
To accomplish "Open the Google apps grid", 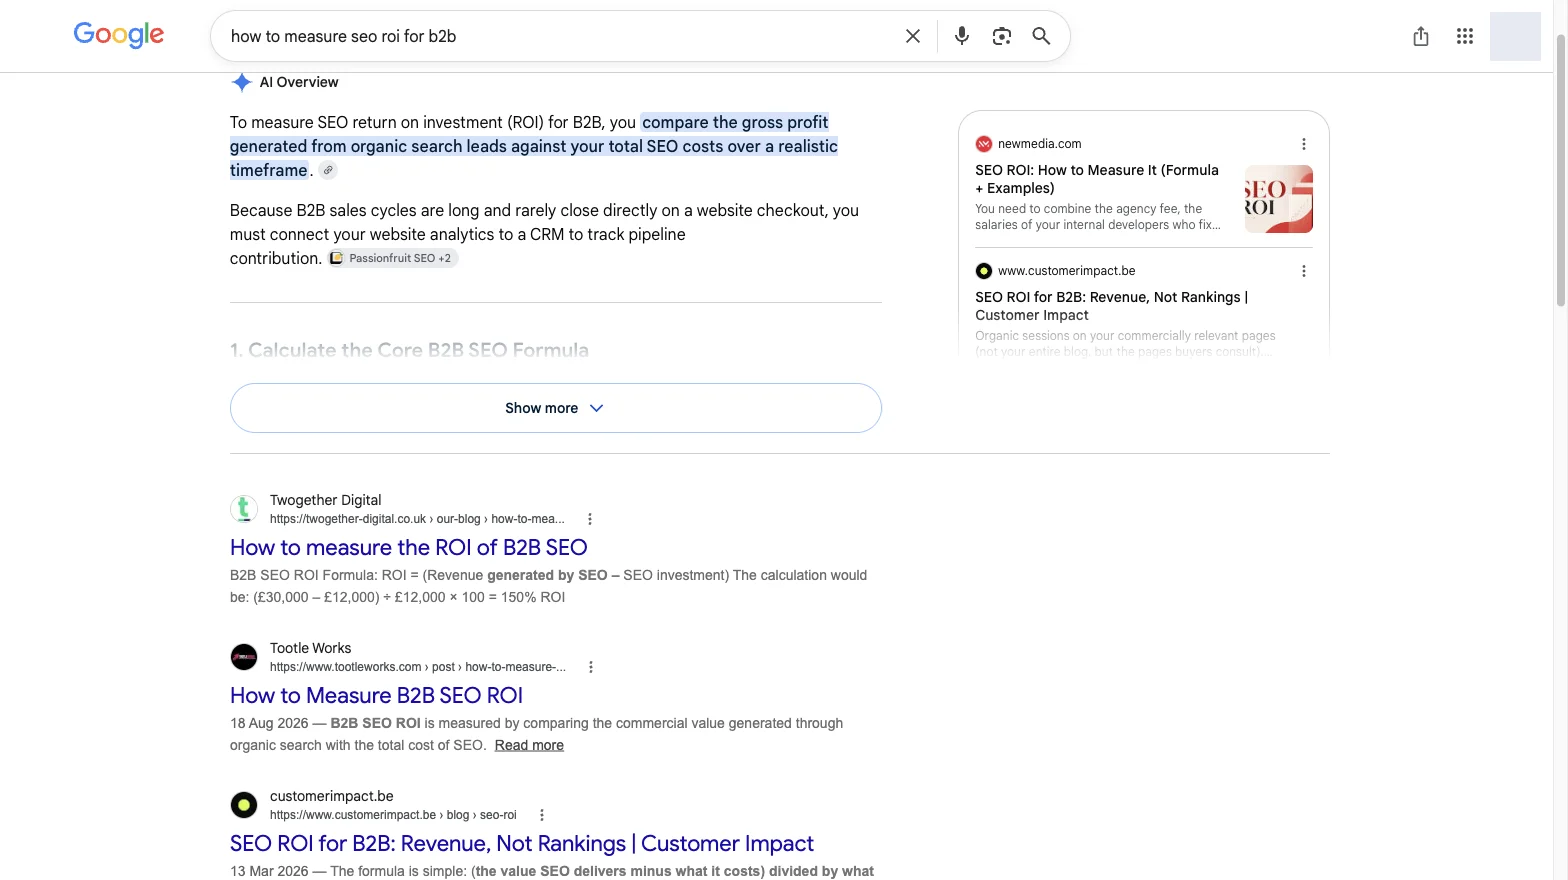I will (1465, 36).
